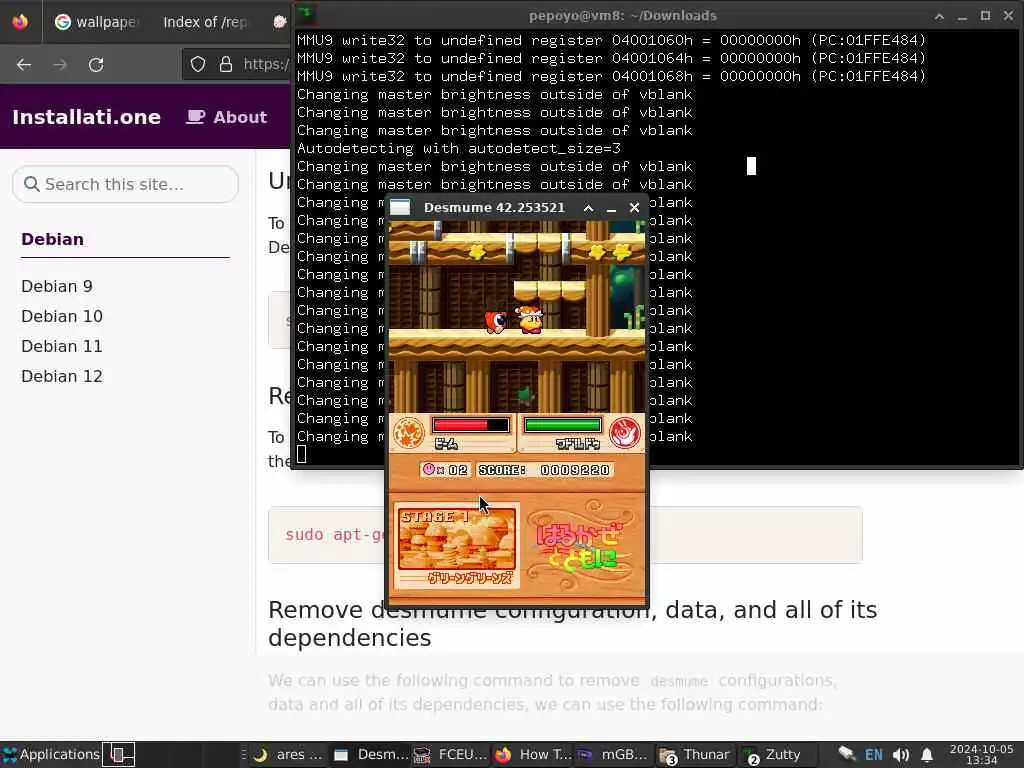Open the Desmume window menu icon
The height and width of the screenshot is (768, 1024).
[400, 208]
